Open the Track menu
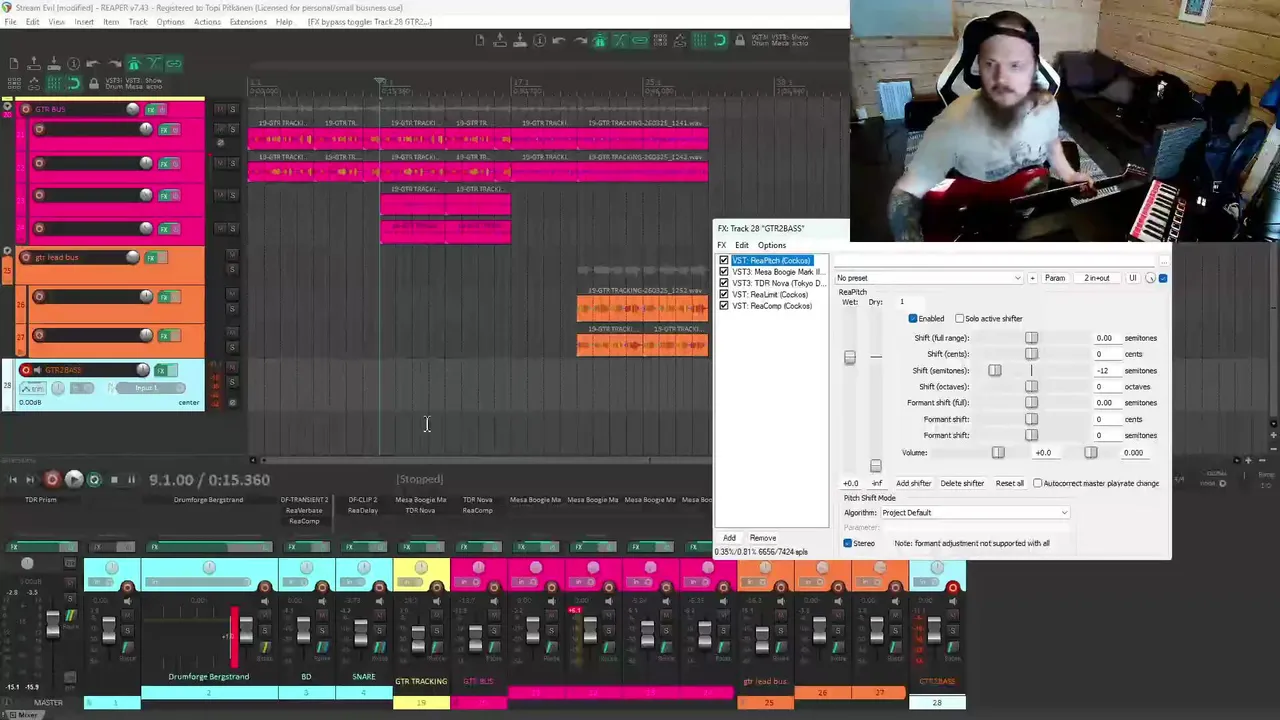The image size is (1280, 720). (138, 22)
